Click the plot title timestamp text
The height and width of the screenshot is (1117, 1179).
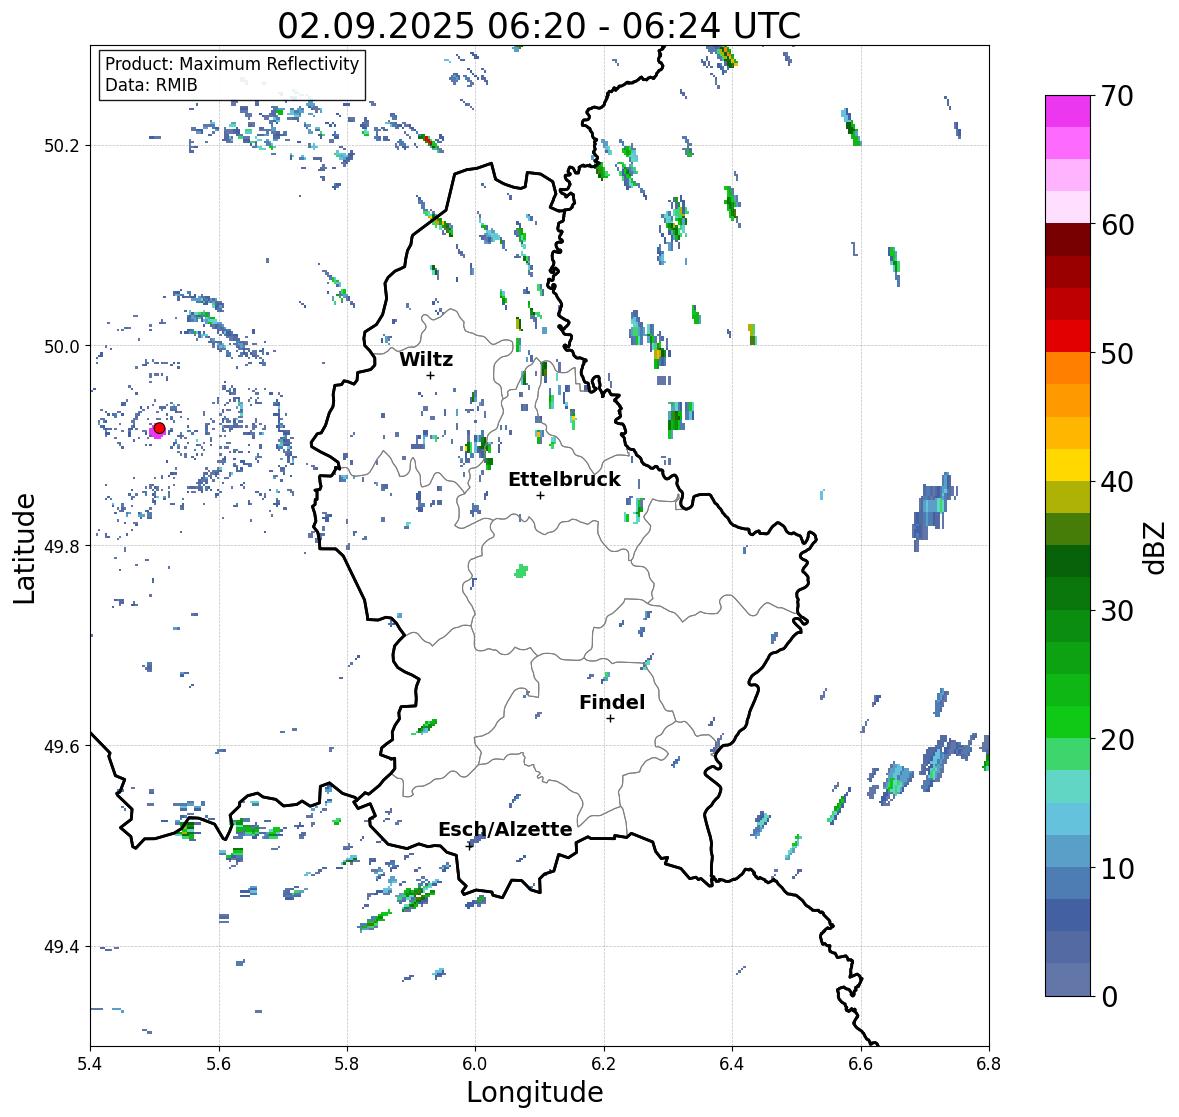tap(538, 26)
